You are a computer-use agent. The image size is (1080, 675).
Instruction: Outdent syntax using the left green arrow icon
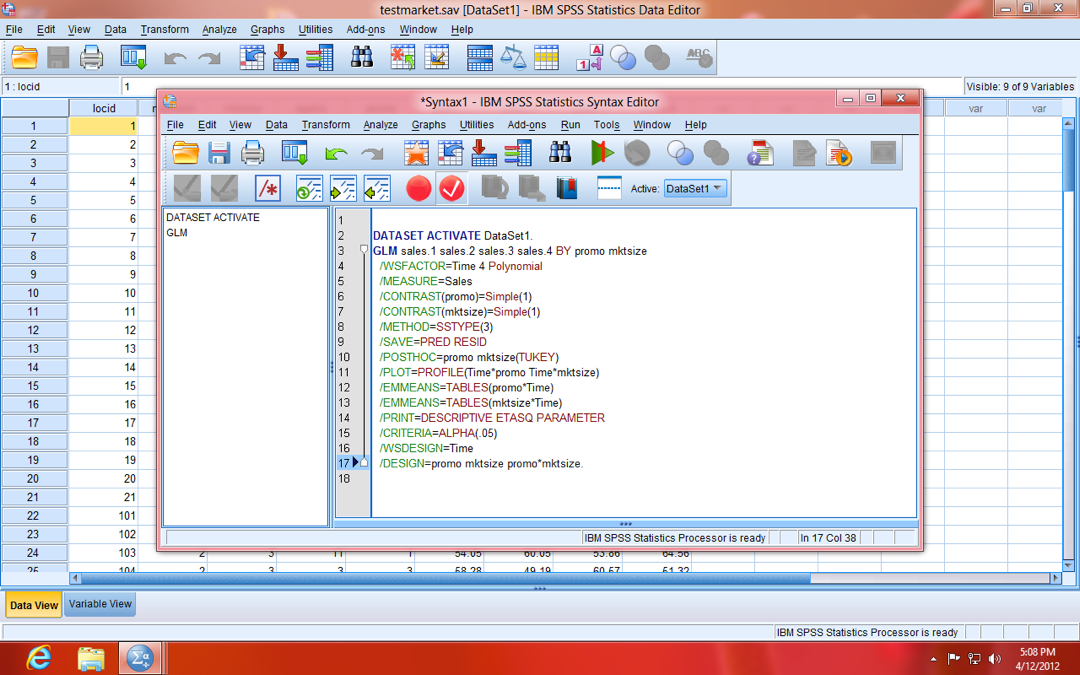point(377,188)
